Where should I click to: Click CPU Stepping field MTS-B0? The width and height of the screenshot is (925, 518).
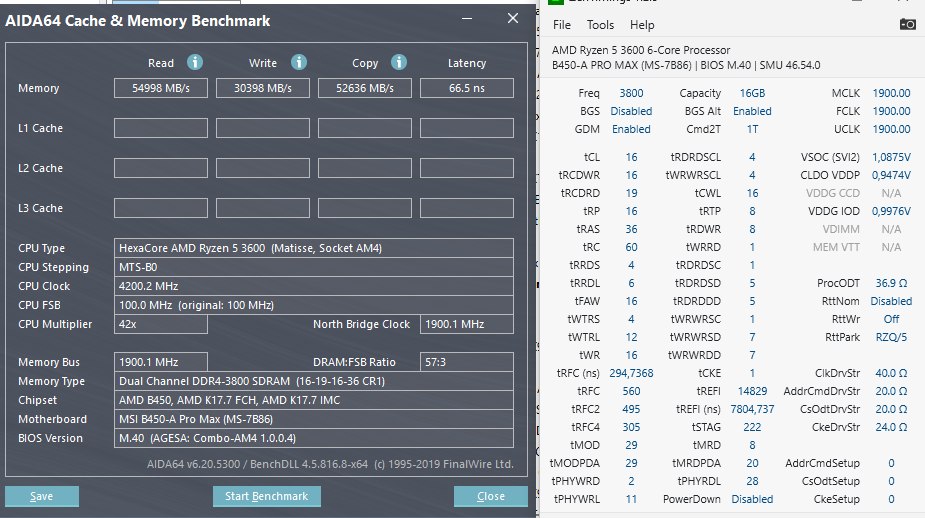click(314, 267)
